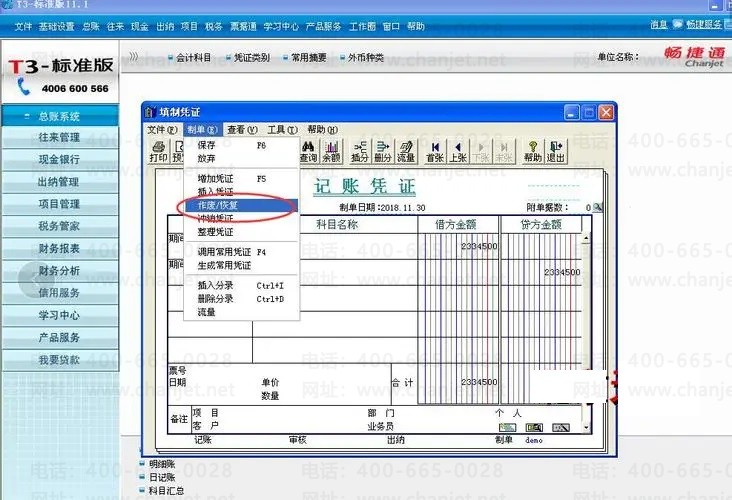Image resolution: width=732 pixels, height=500 pixels.
Task: Open 窗口 in the main menu bar
Action: pyautogui.click(x=391, y=27)
